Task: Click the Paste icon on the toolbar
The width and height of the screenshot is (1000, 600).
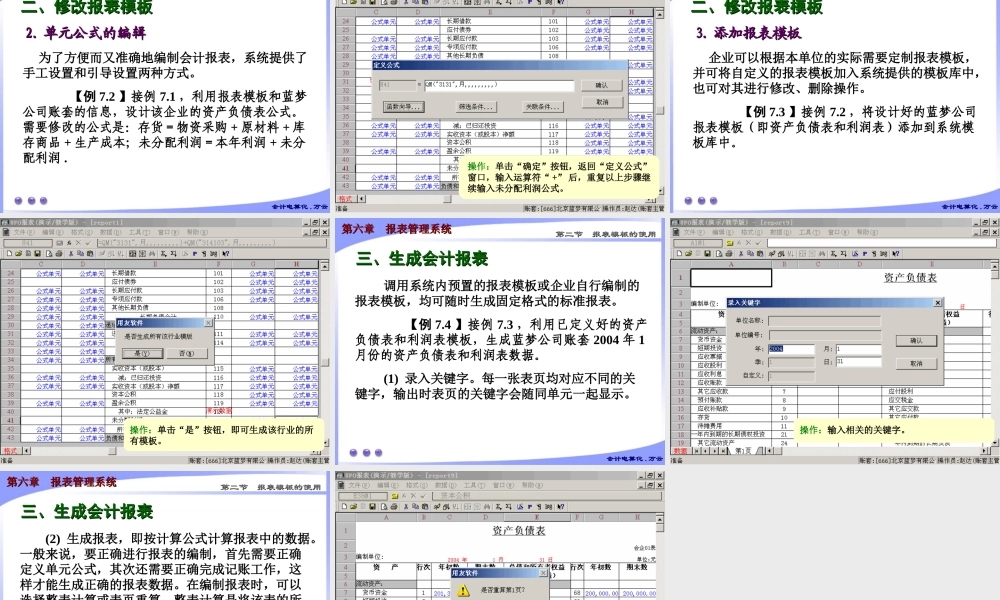Action: pos(88,252)
